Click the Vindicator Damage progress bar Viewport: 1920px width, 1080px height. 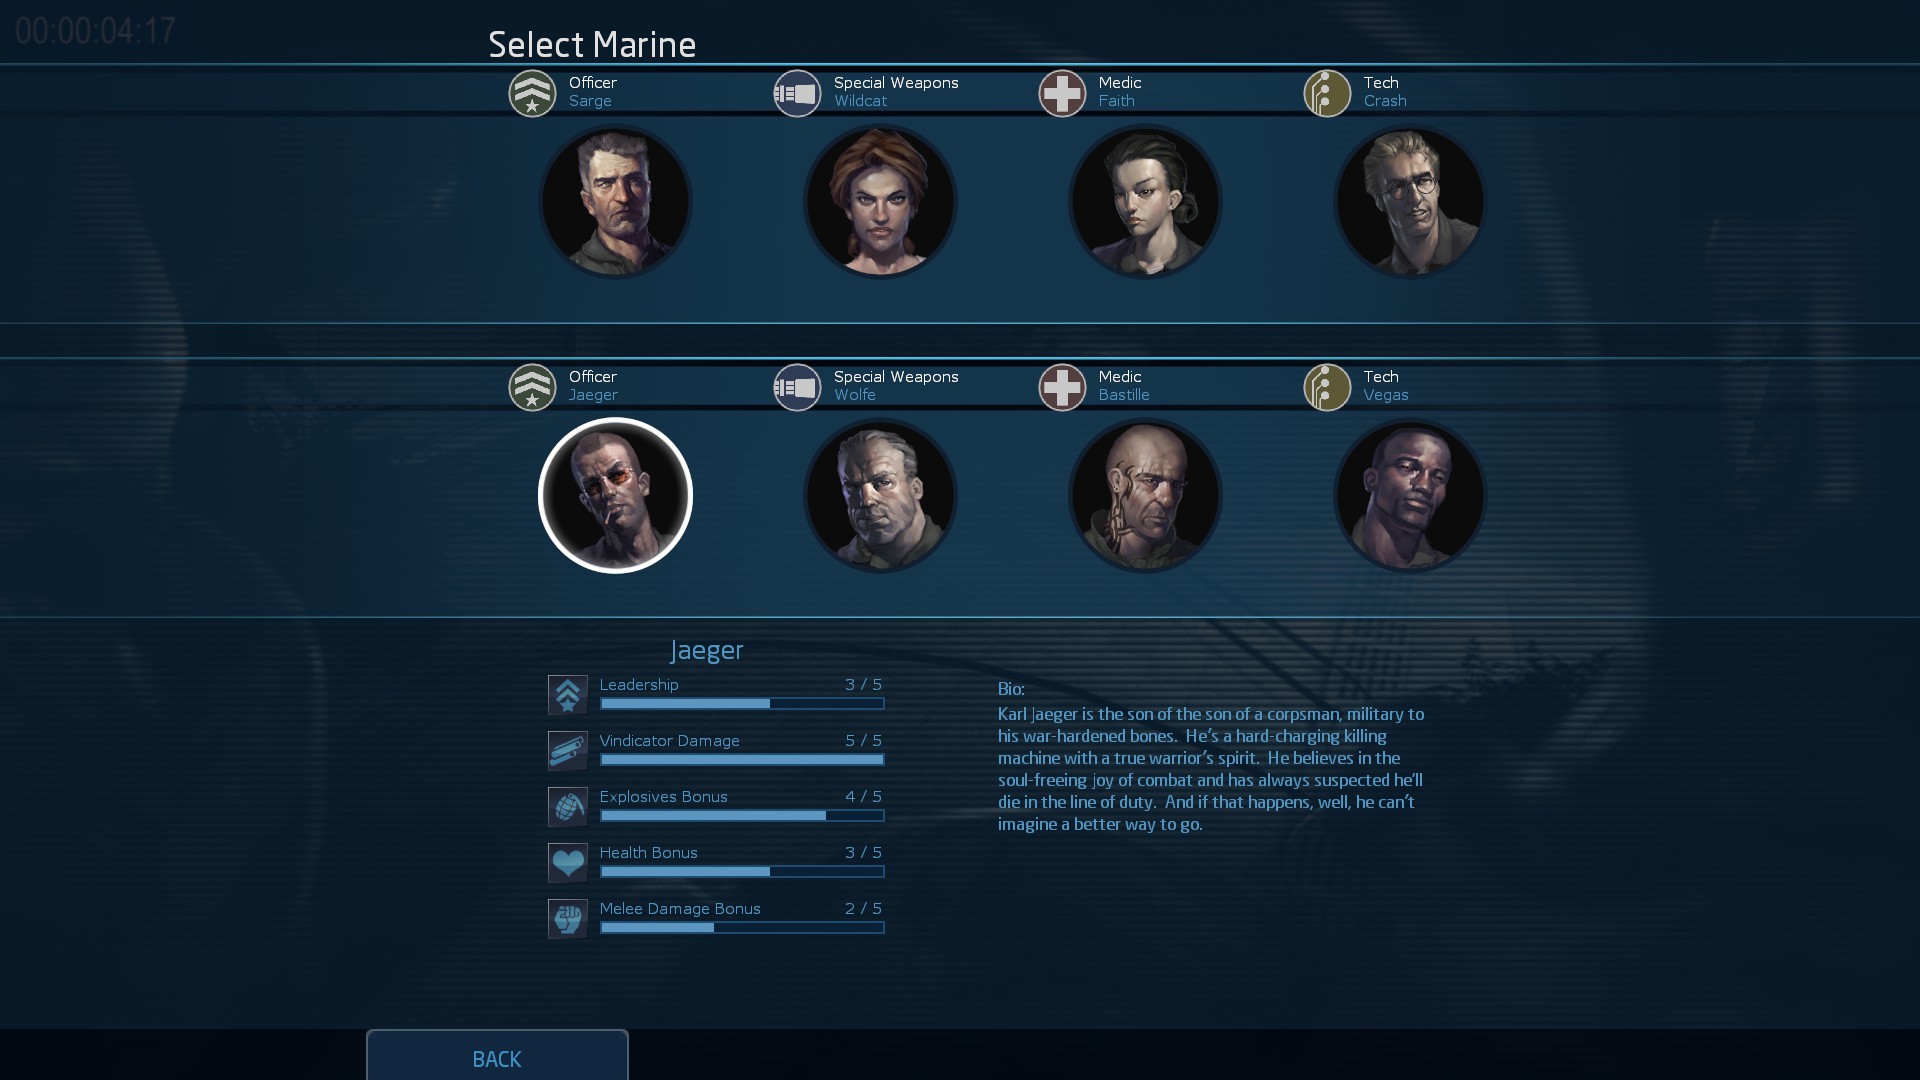pos(742,760)
